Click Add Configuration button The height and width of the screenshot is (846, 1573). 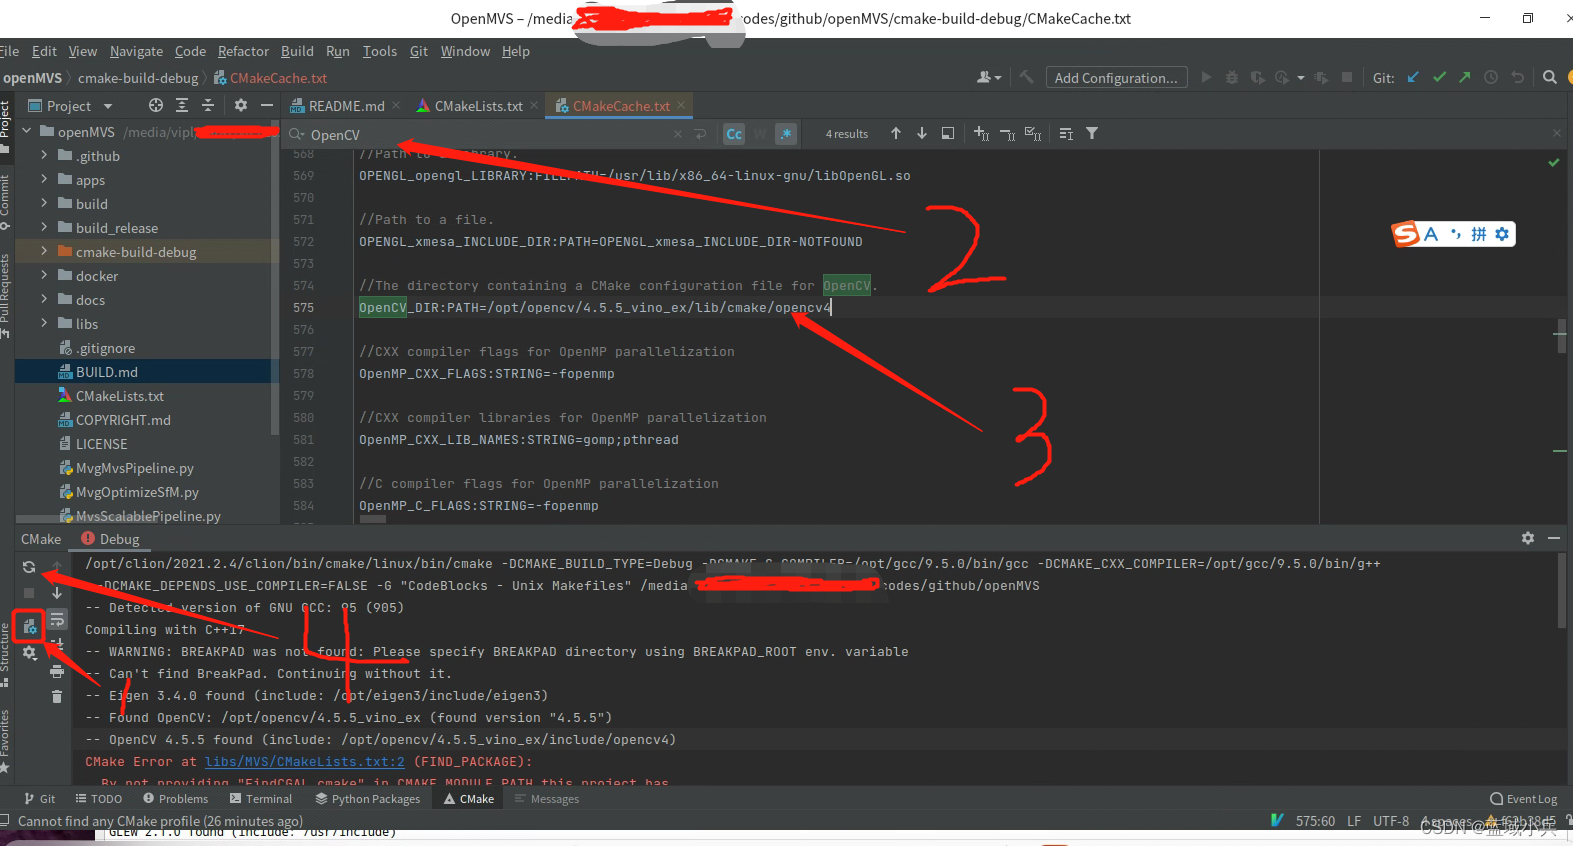click(x=1116, y=78)
